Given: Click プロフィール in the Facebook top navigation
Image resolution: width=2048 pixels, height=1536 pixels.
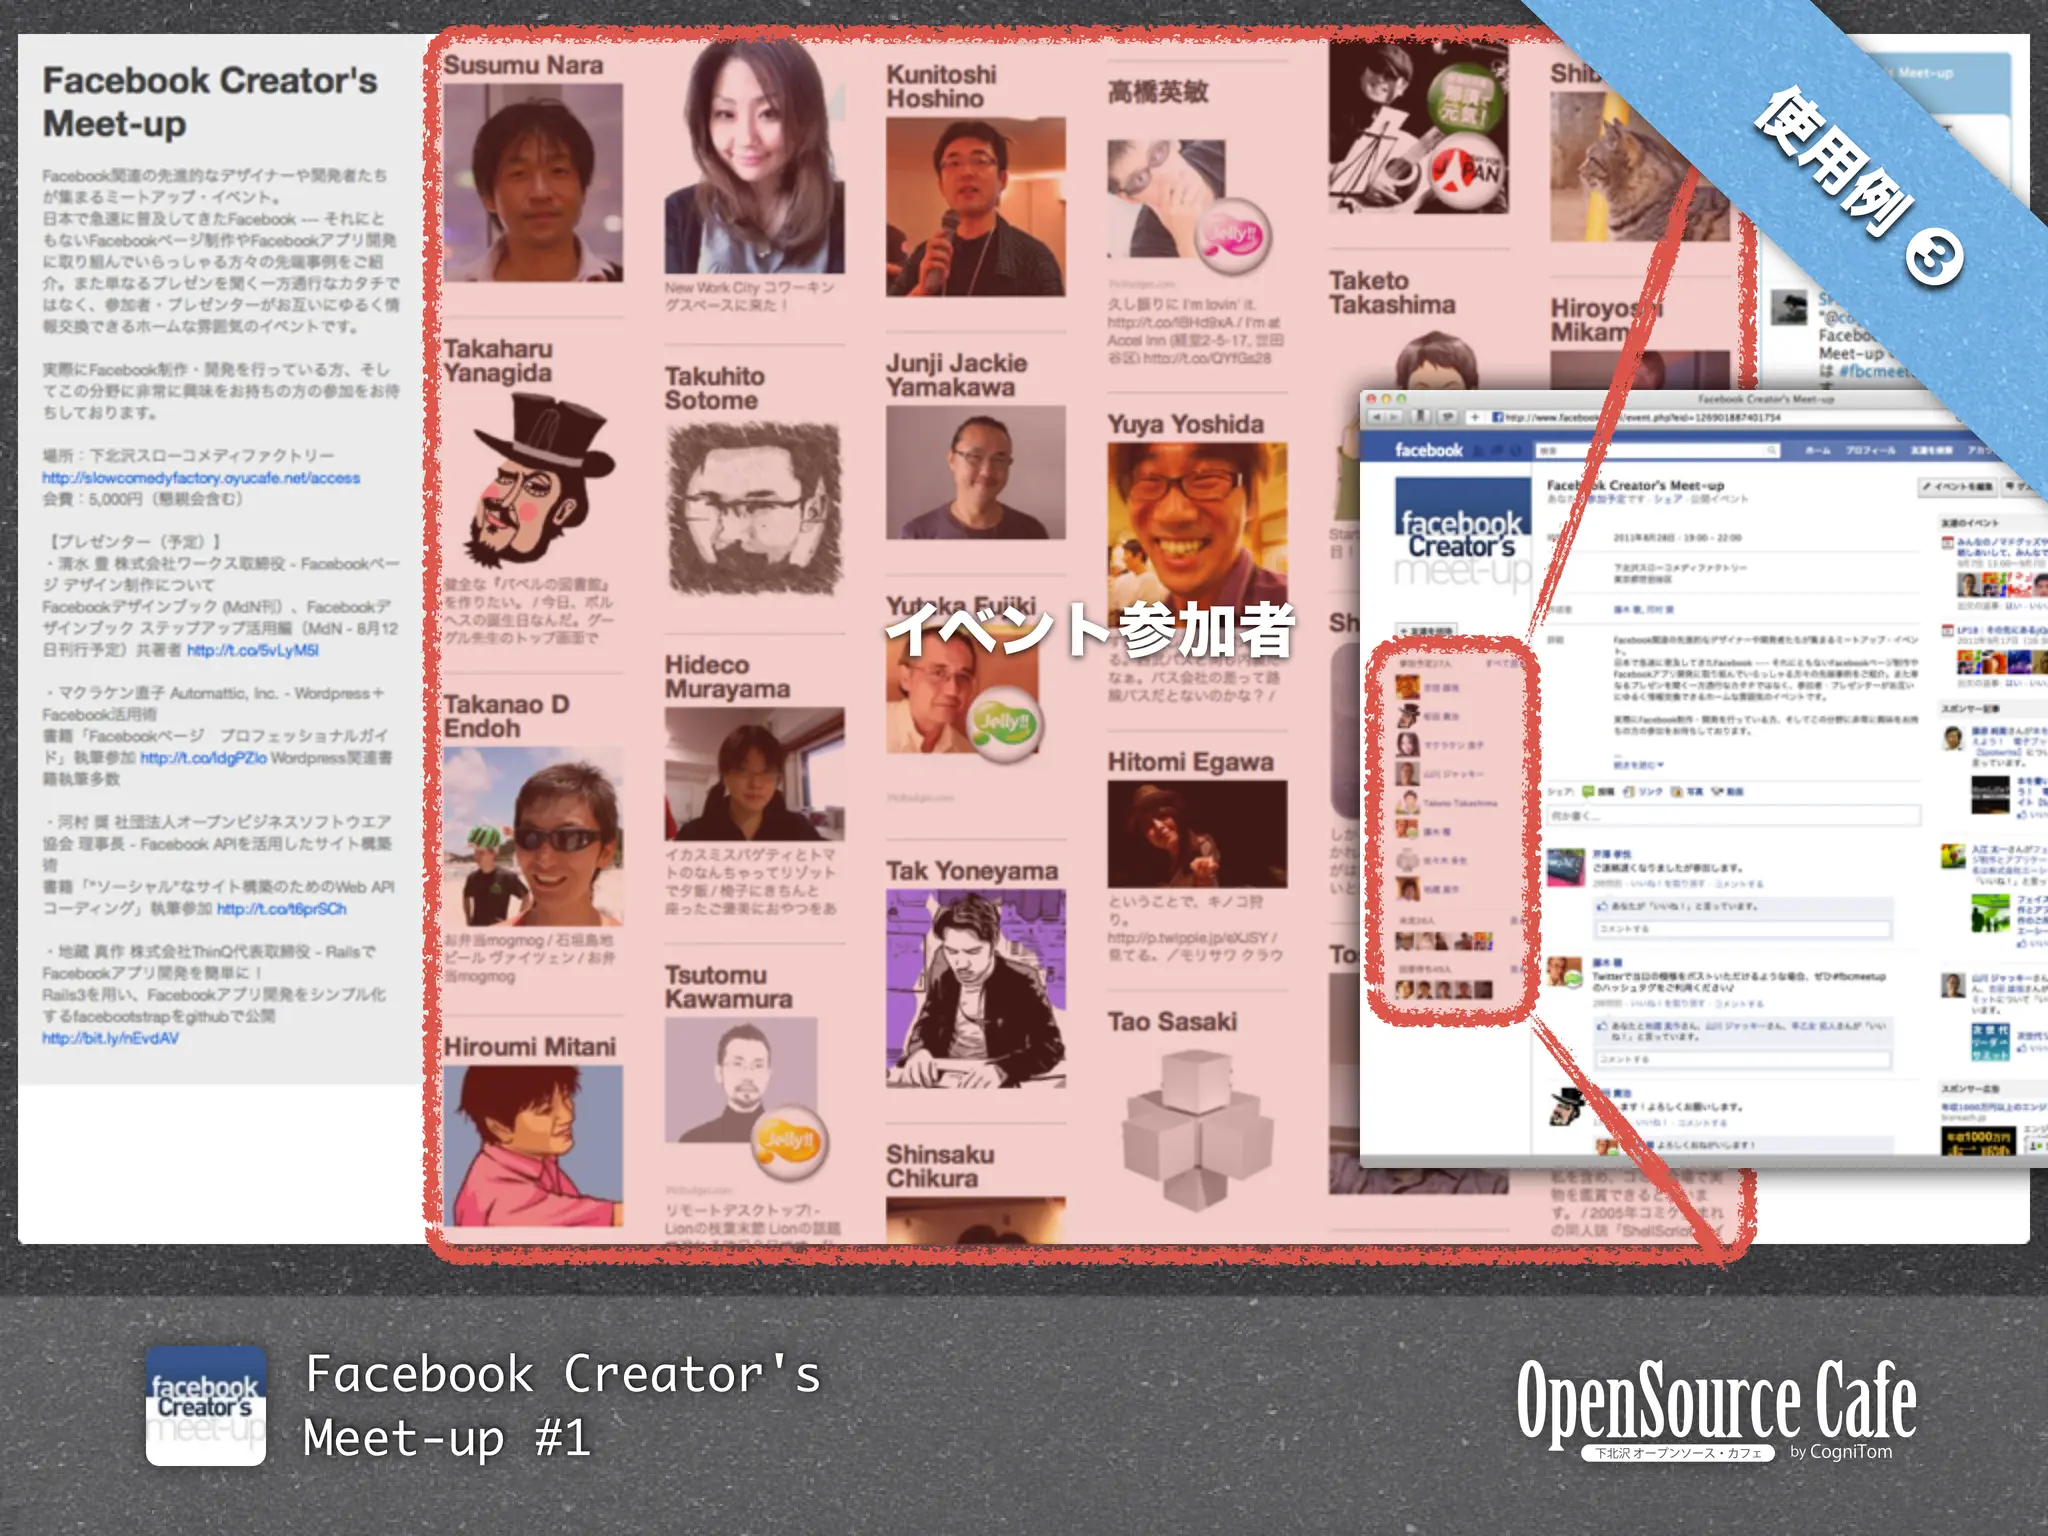Looking at the screenshot, I should (x=1870, y=451).
